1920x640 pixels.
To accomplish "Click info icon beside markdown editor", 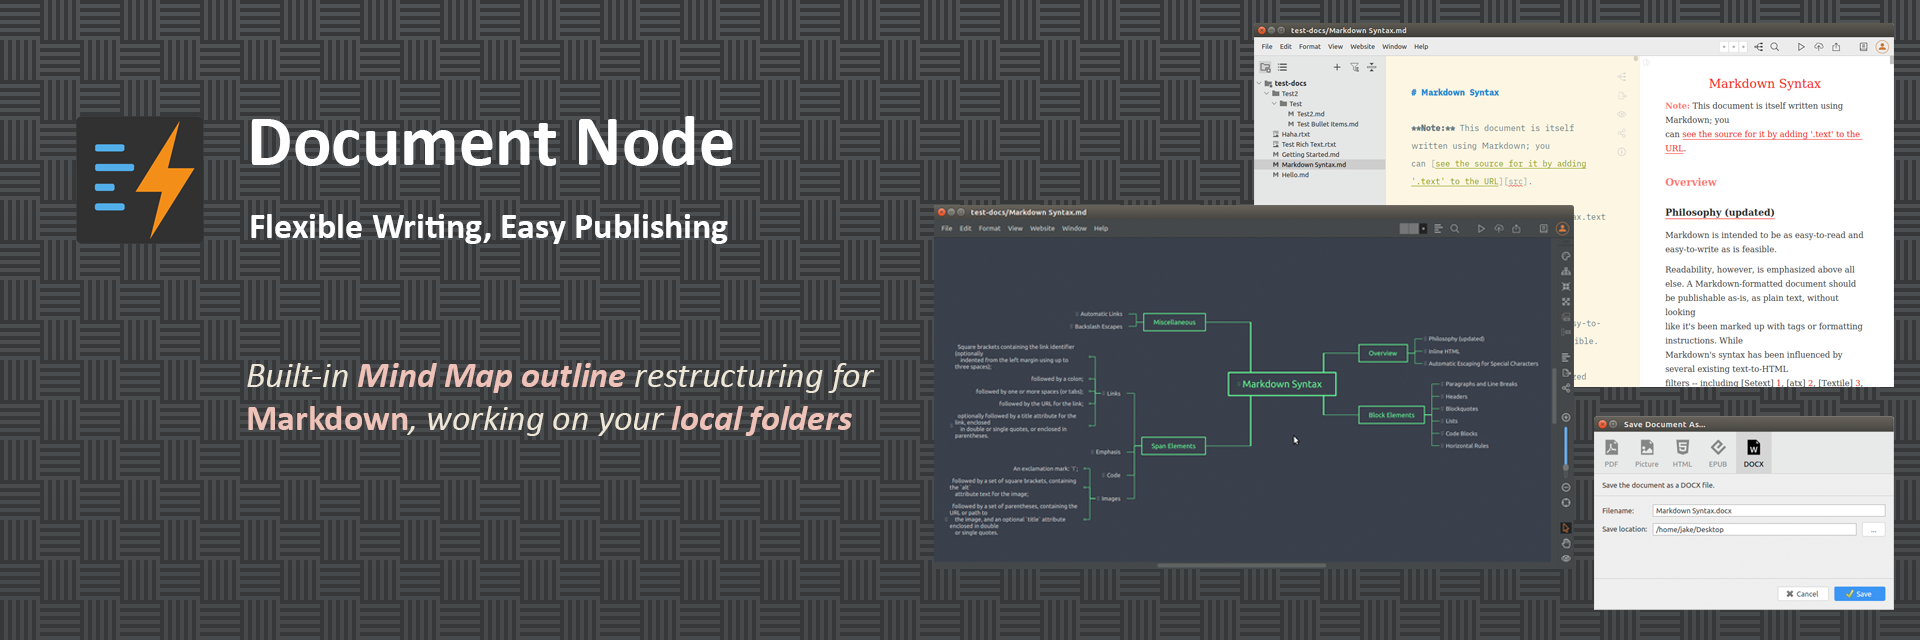I will (x=1621, y=152).
